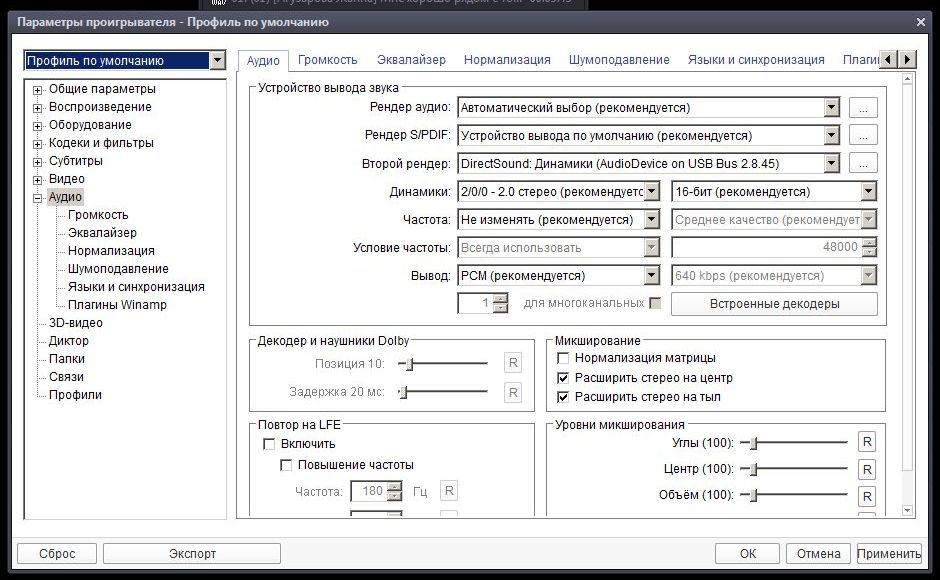Switch to the Нормализация tab
Viewport: 940px width, 580px height.
[x=507, y=60]
